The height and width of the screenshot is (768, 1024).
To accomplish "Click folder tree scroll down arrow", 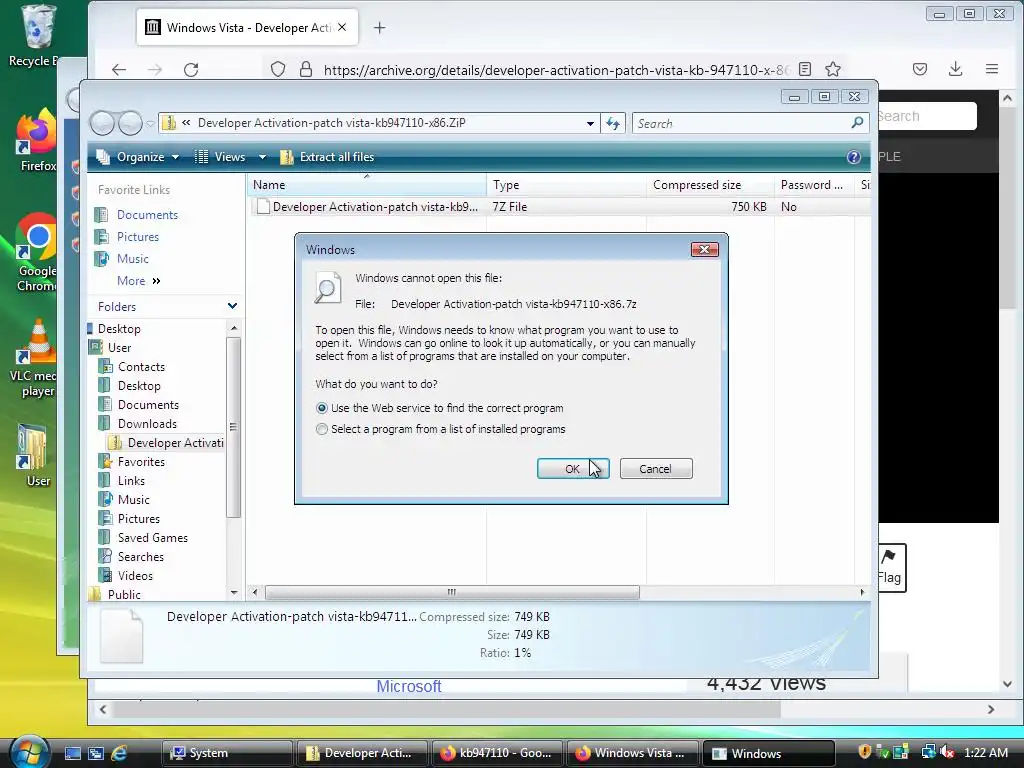I will point(234,592).
